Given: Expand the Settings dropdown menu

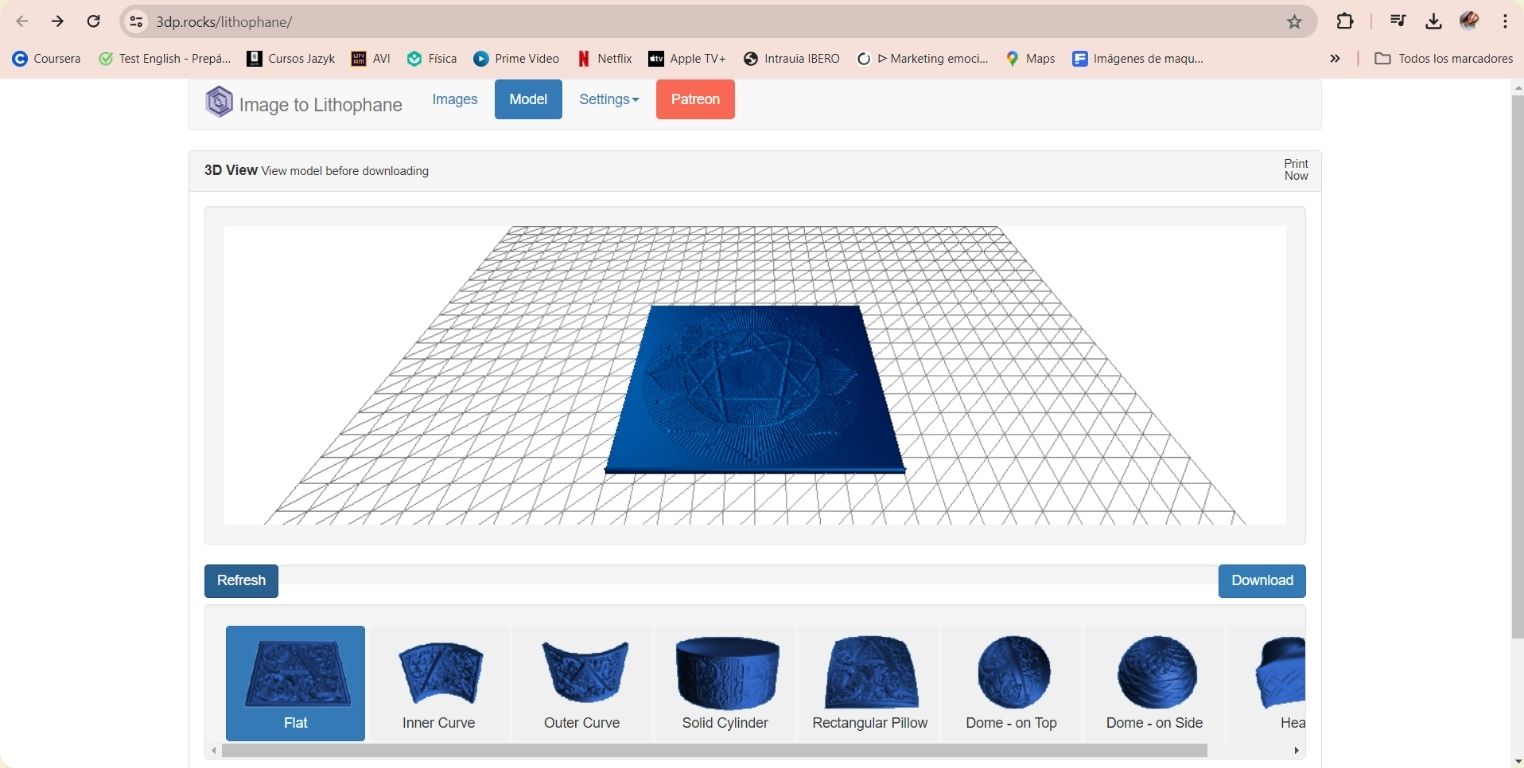Looking at the screenshot, I should point(609,99).
